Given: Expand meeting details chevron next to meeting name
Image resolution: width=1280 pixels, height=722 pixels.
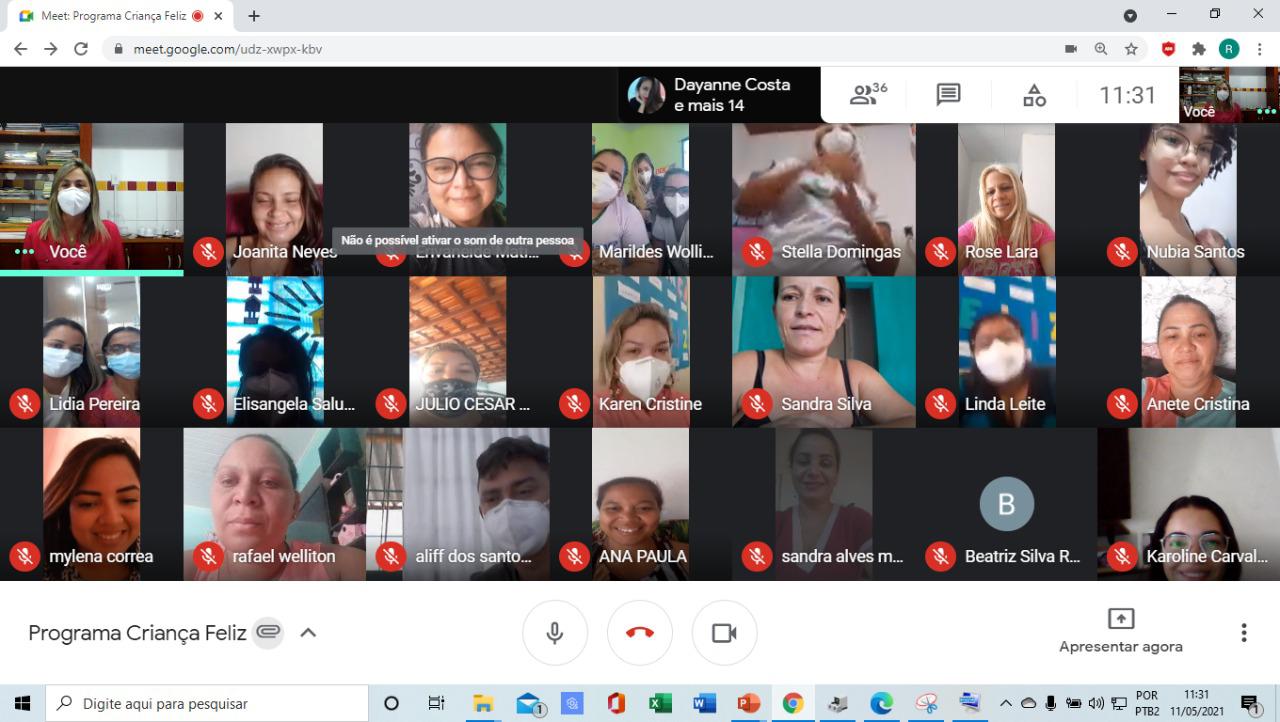Looking at the screenshot, I should 308,632.
